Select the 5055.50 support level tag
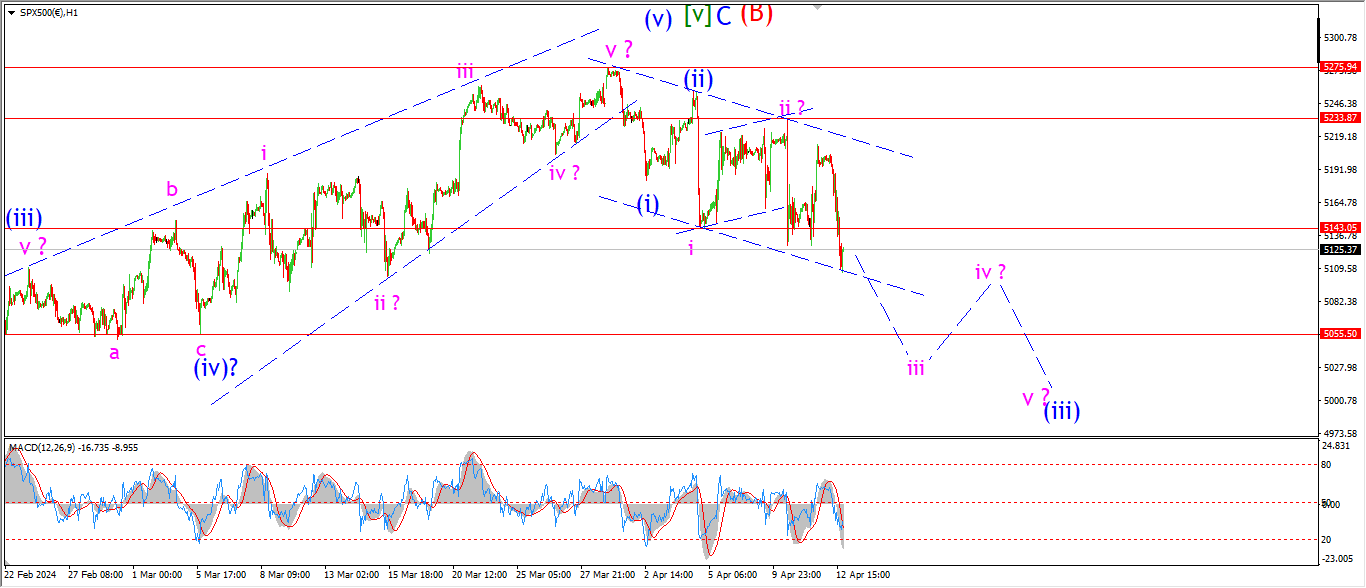This screenshot has width=1366, height=588. pyautogui.click(x=1340, y=334)
